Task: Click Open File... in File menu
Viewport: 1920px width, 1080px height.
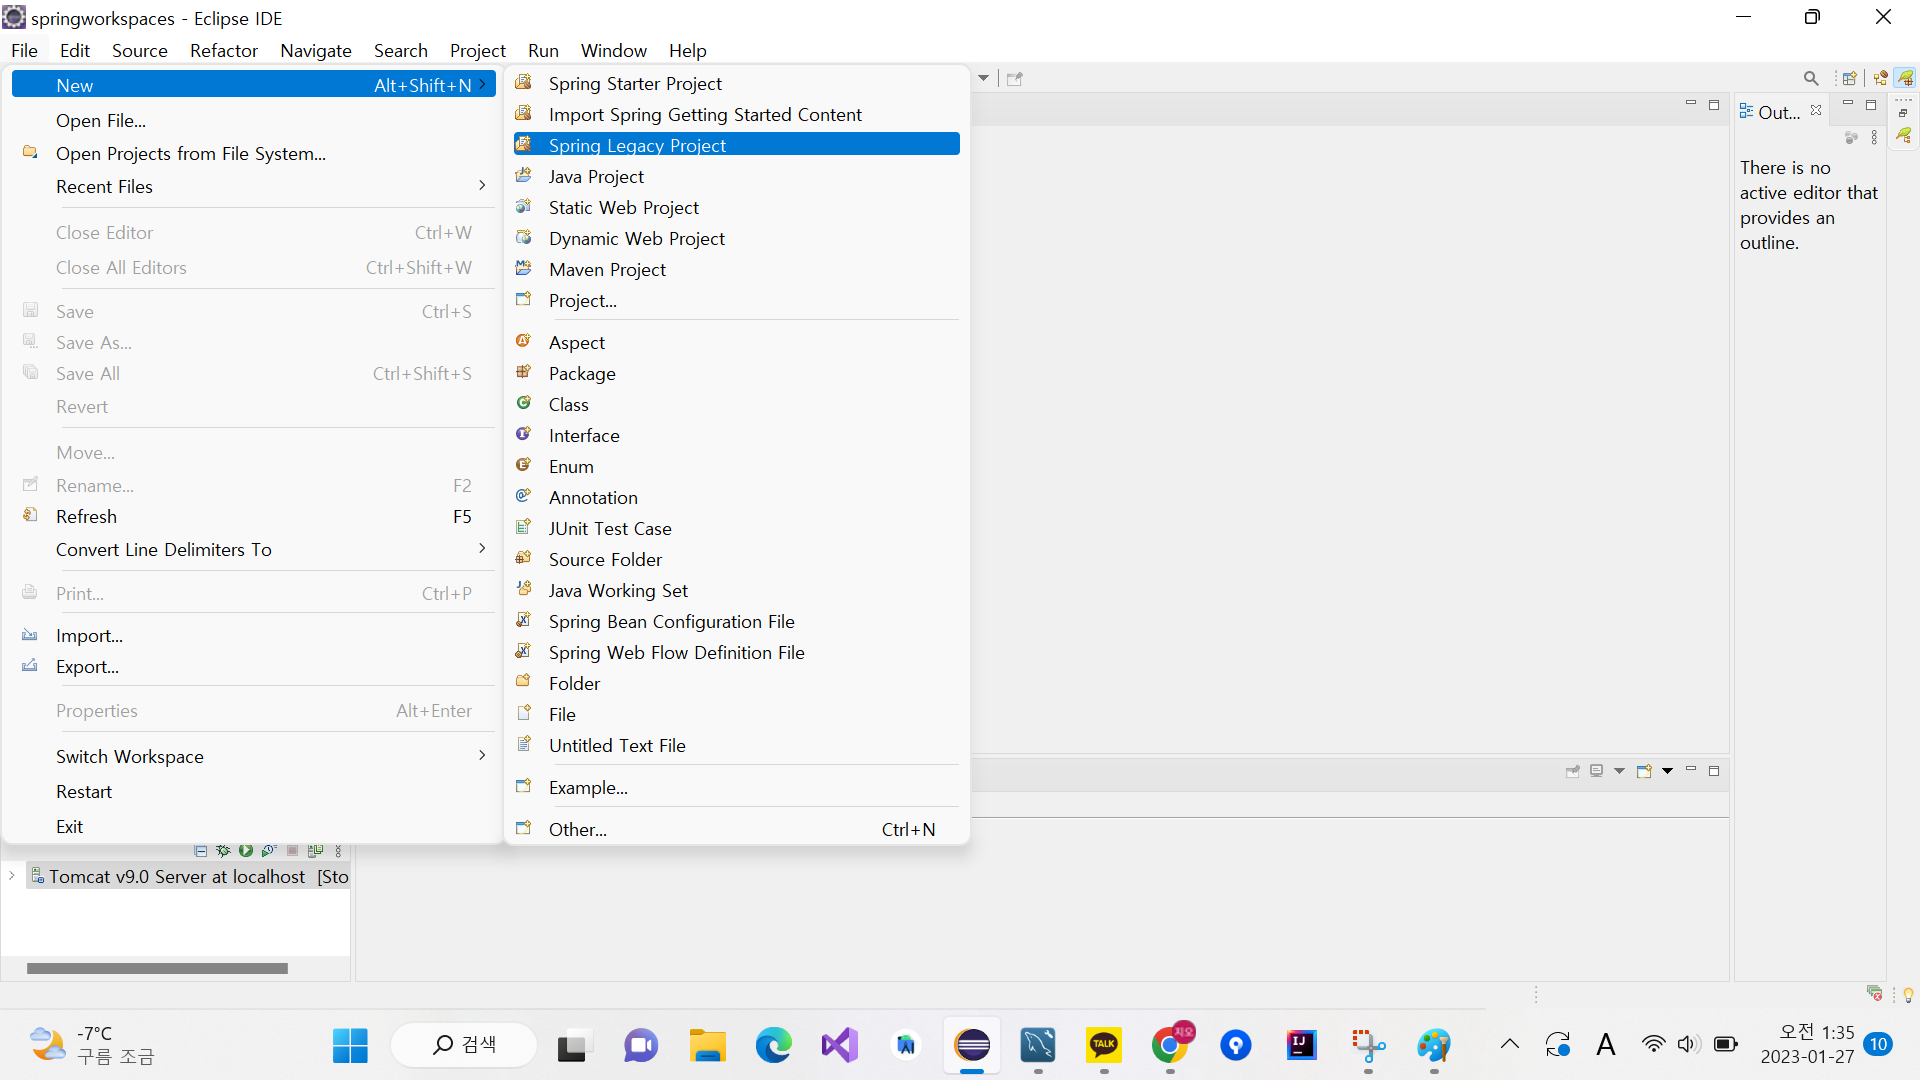Action: coord(254,120)
